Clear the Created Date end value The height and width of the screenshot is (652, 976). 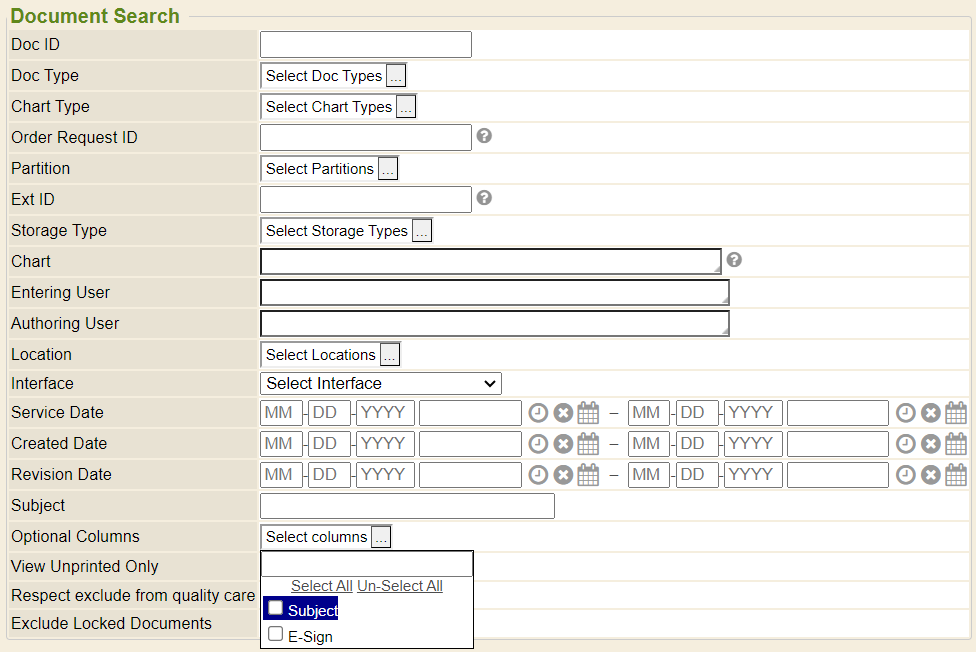point(931,444)
